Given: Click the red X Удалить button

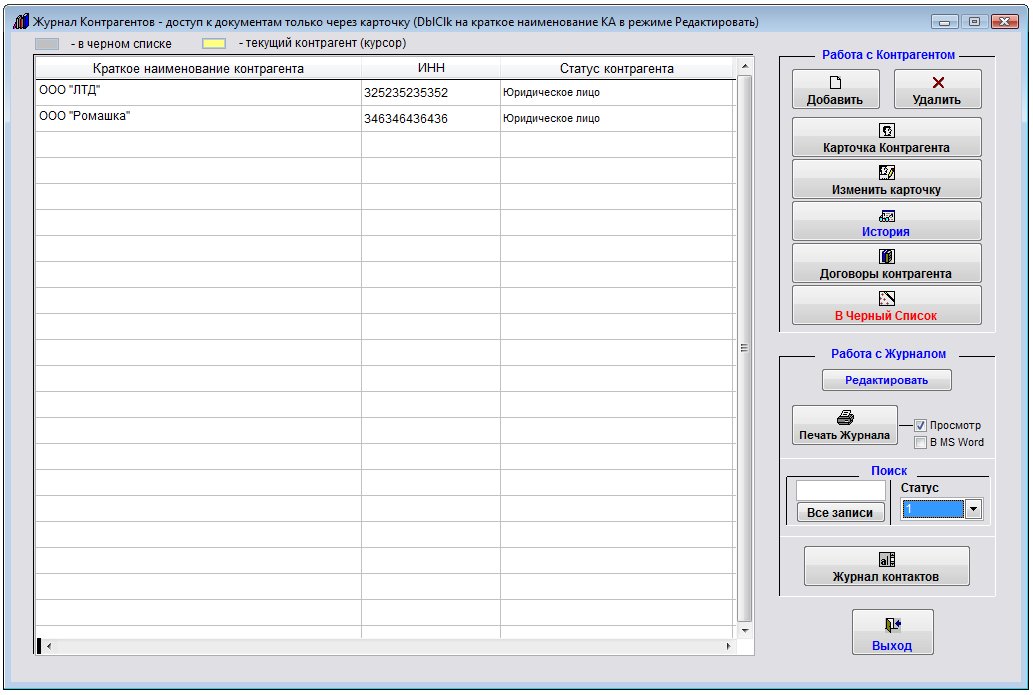Looking at the screenshot, I should click(x=937, y=90).
